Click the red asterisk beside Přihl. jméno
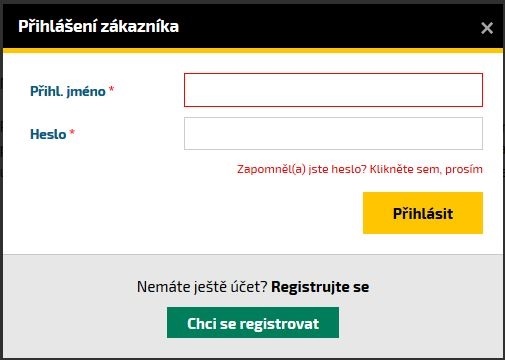This screenshot has height=360, width=505. [112, 89]
